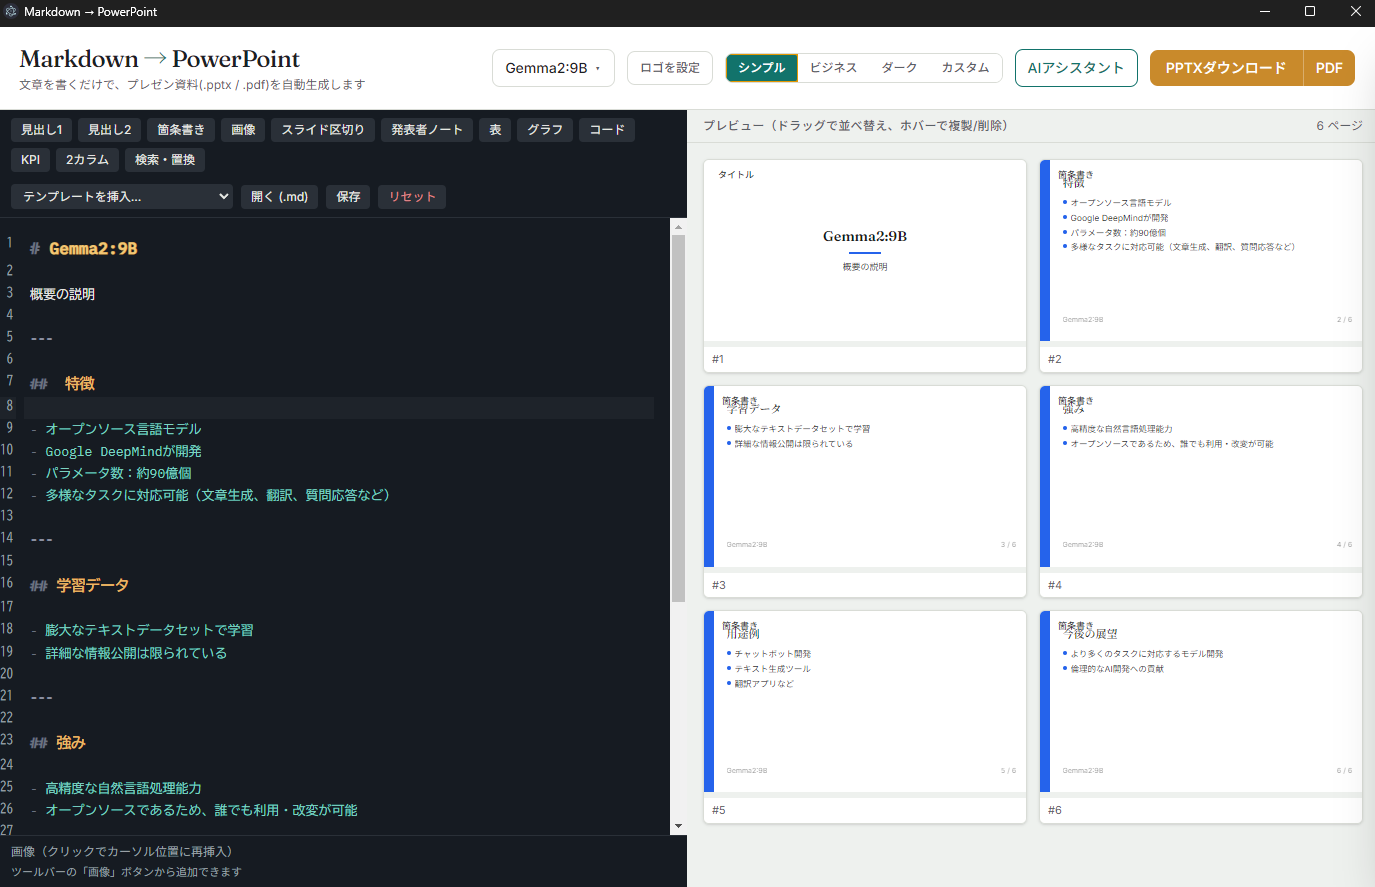
Task: Click the '概要の説明' line in editor
Action: [62, 294]
